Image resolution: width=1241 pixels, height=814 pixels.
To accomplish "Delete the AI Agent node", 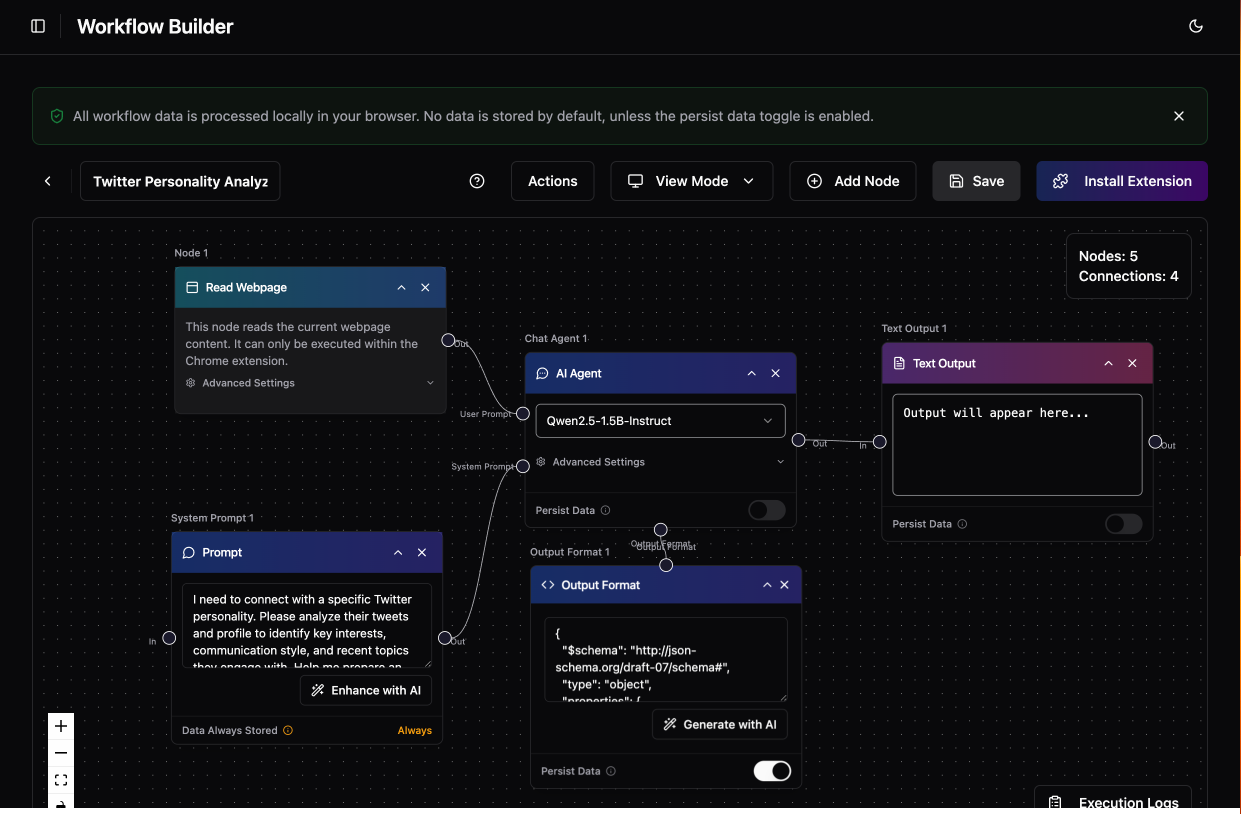I will click(775, 373).
